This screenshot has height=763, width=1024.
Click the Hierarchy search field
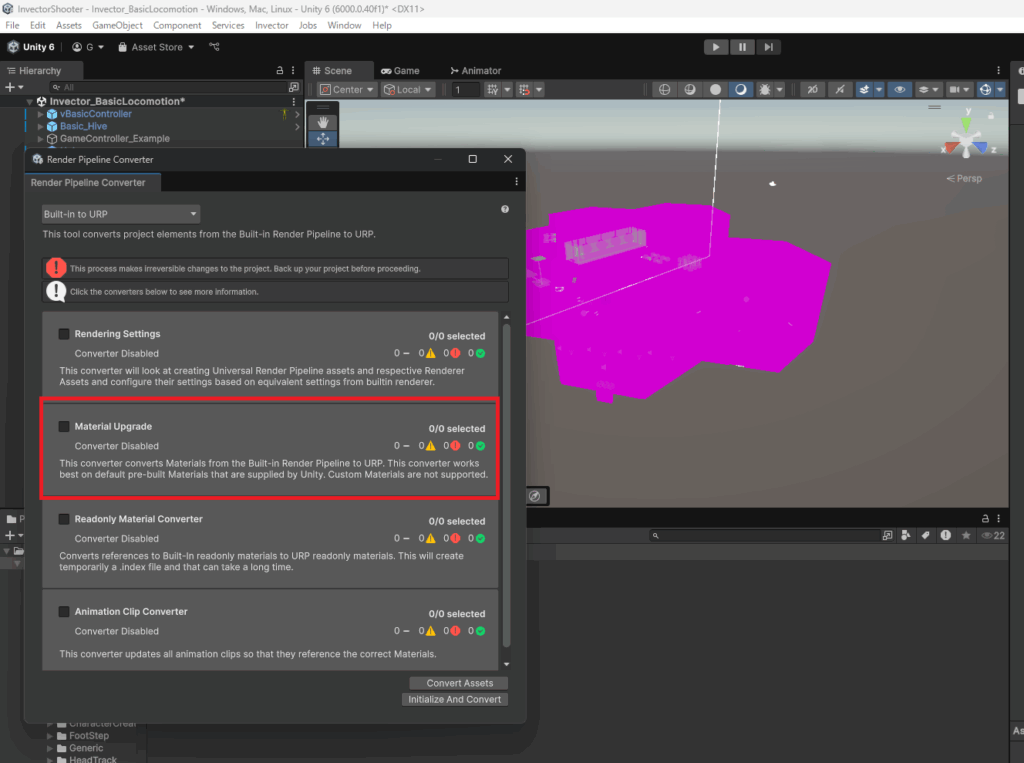(168, 87)
